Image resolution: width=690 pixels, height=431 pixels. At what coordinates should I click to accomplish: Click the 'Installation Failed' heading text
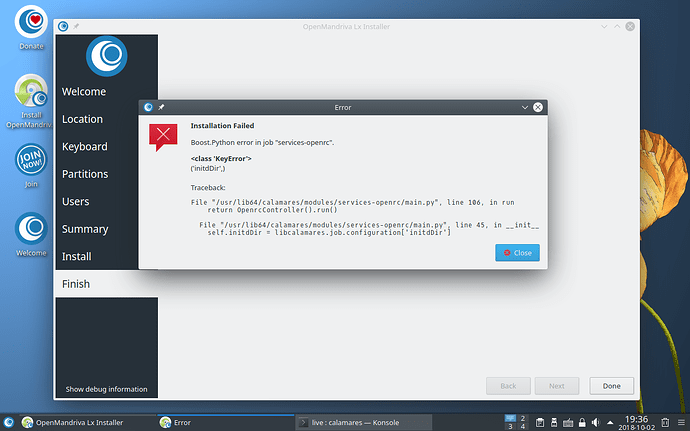tap(222, 125)
